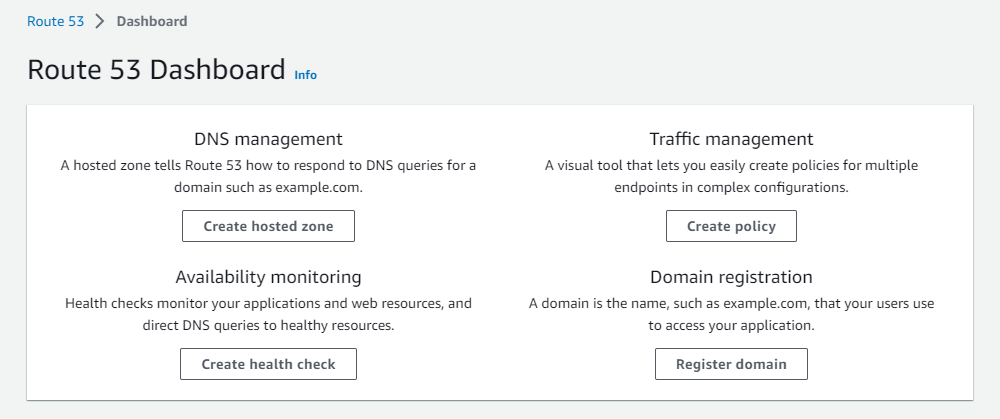1000x419 pixels.
Task: Click the visual tool description text
Action: click(x=732, y=177)
